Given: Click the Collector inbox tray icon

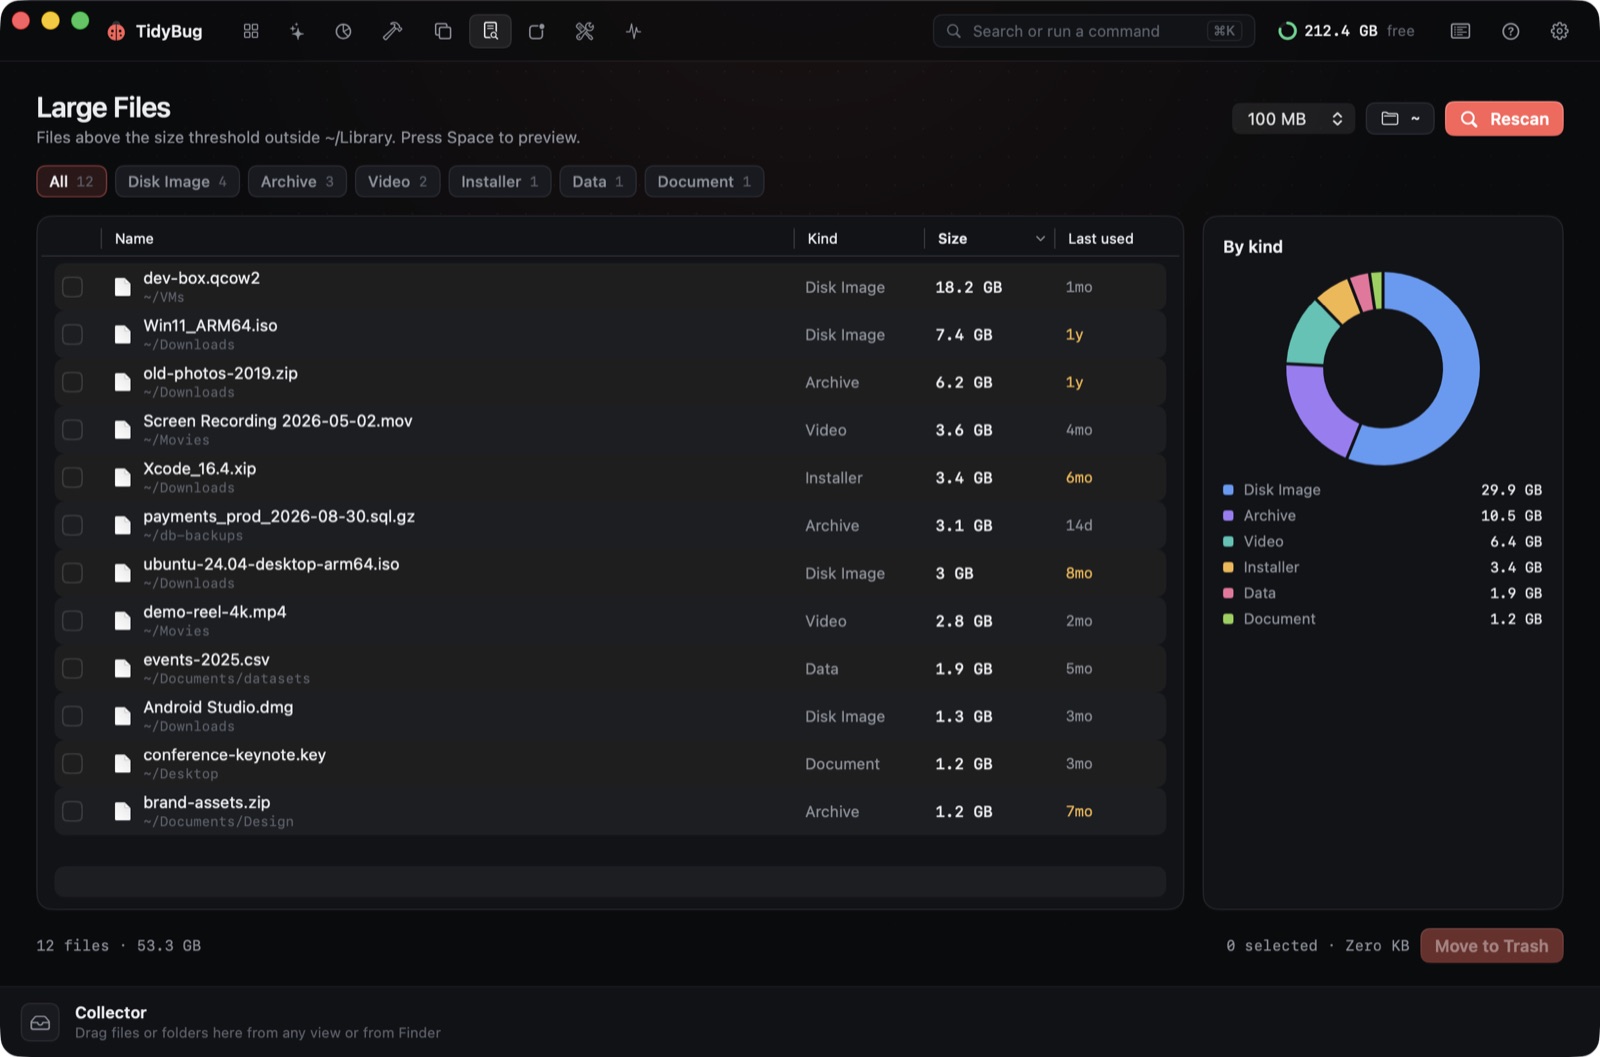Looking at the screenshot, I should 40,1022.
